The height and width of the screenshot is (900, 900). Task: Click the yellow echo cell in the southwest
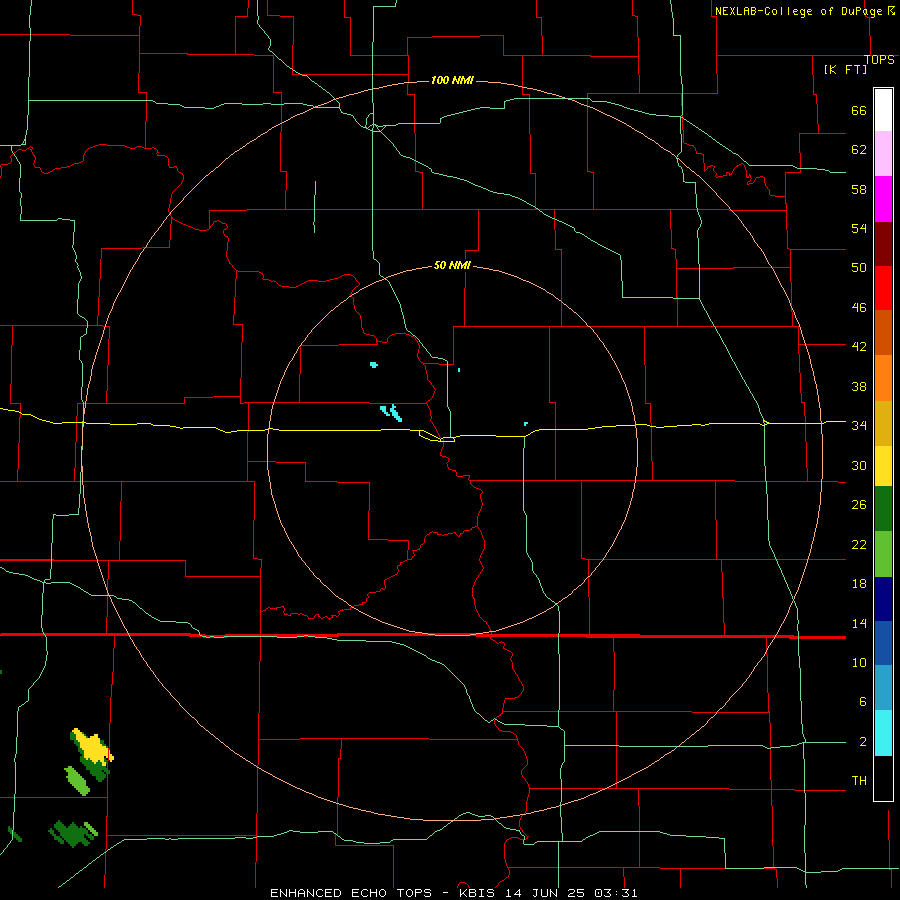(92, 748)
